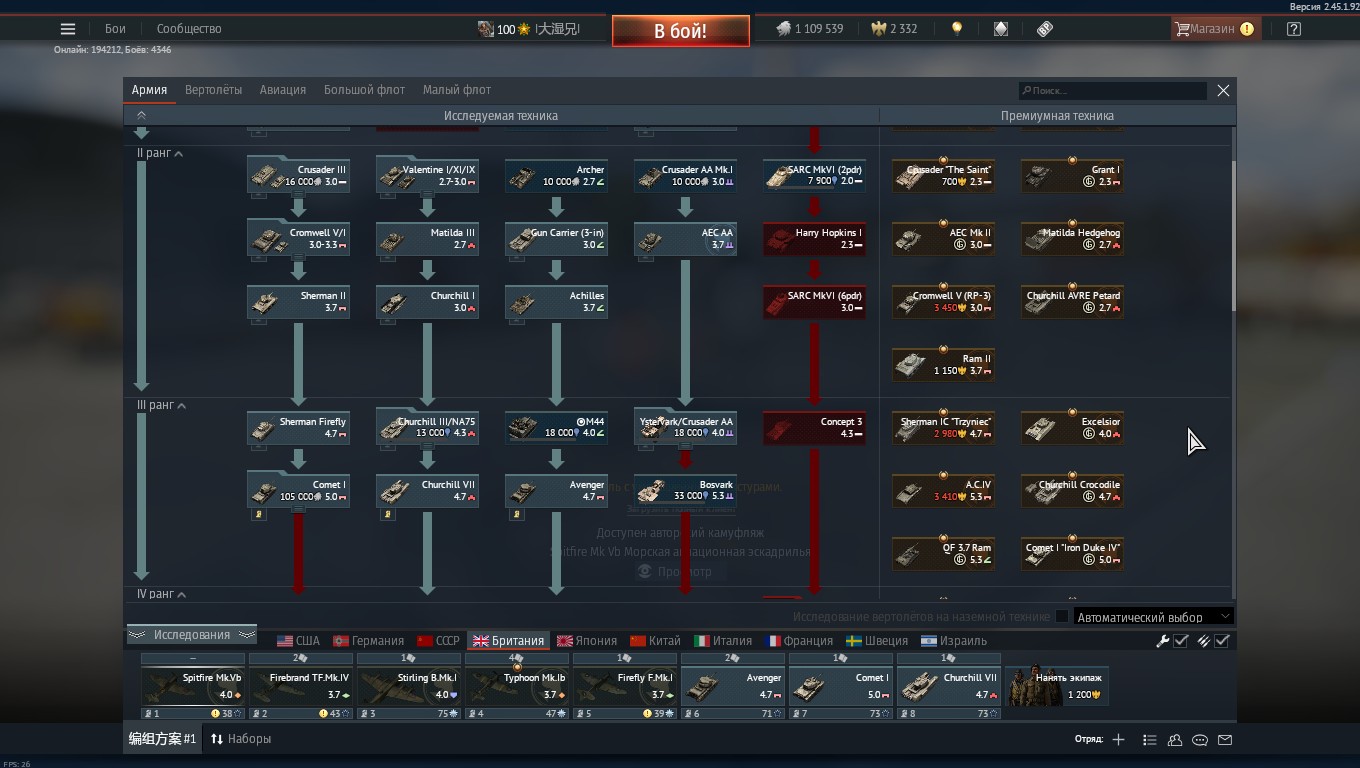Click the player profile avatar icon
The height and width of the screenshot is (768, 1360).
click(x=485, y=29)
